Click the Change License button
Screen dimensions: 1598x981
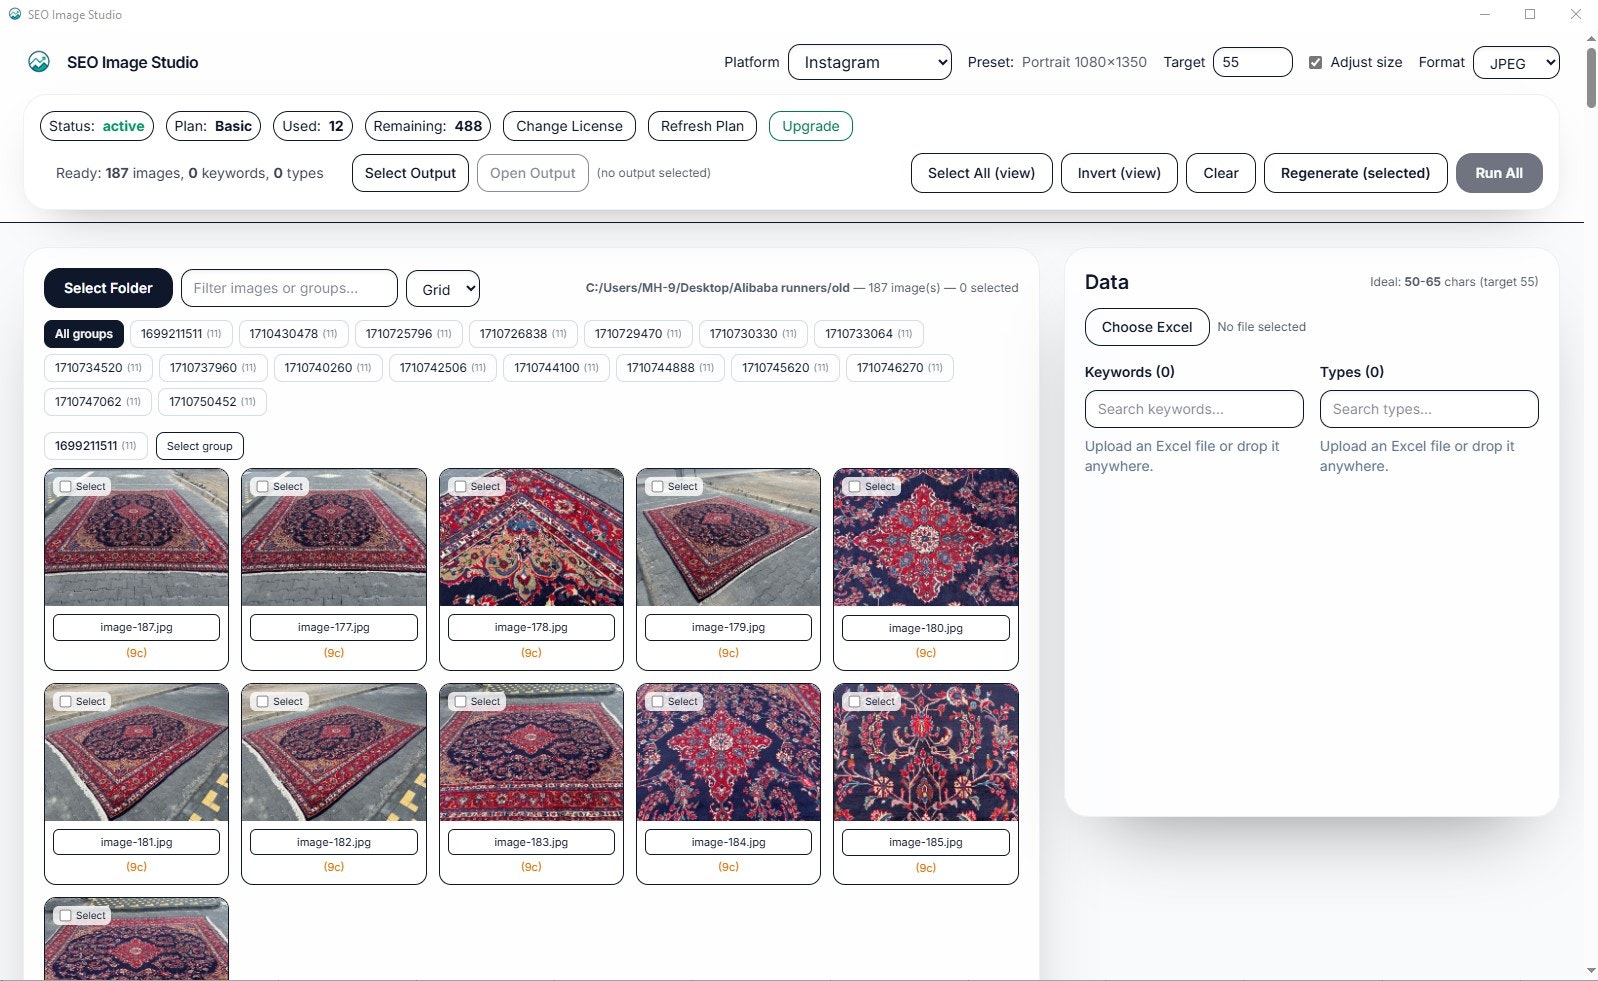click(x=569, y=126)
